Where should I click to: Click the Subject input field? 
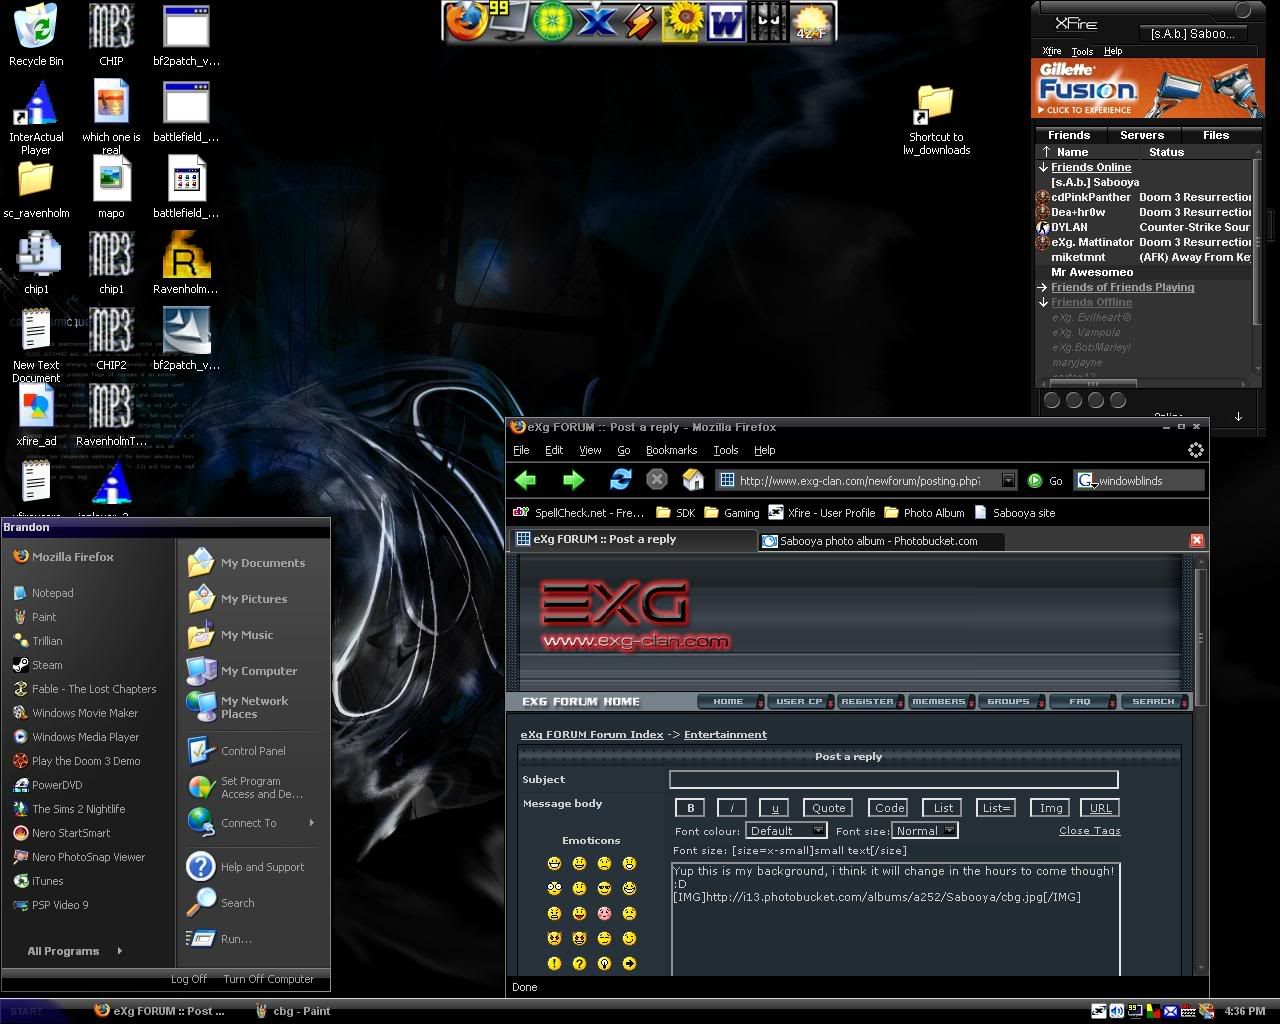pos(893,779)
